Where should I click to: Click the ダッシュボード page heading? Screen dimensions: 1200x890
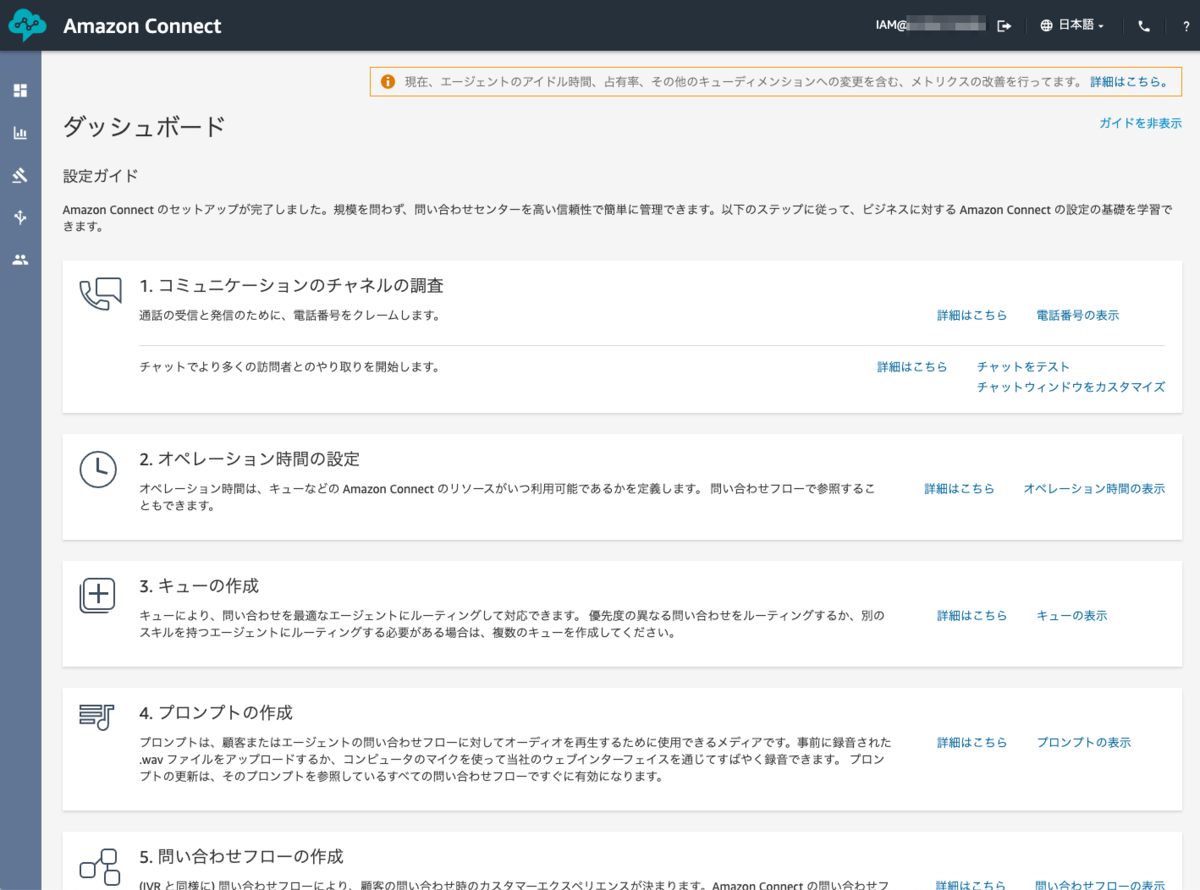(144, 127)
